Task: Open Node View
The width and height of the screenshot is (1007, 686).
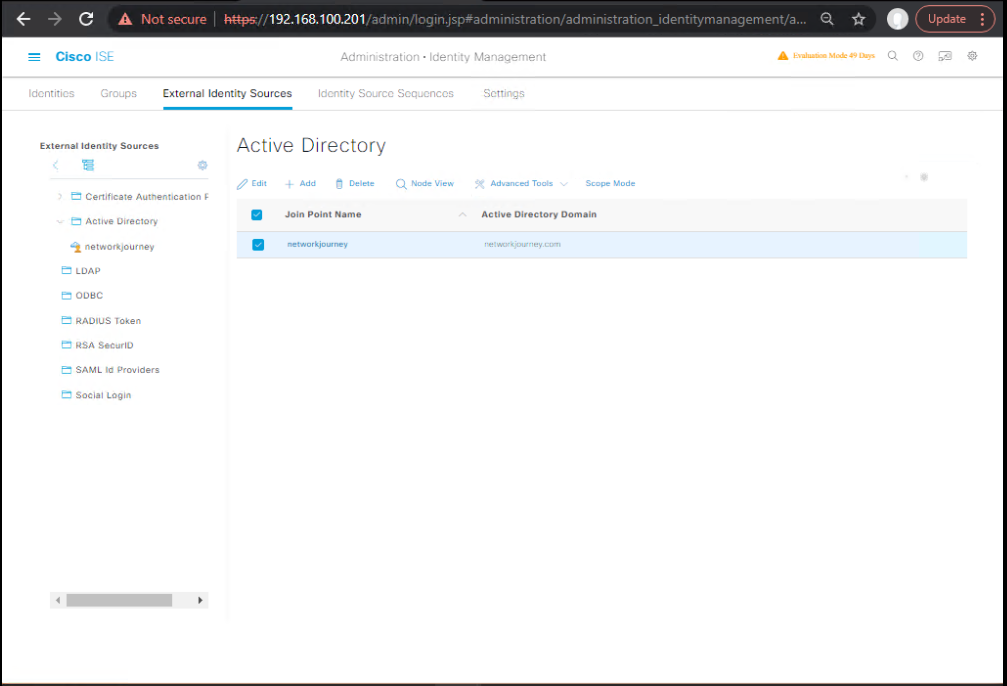Action: coord(425,184)
